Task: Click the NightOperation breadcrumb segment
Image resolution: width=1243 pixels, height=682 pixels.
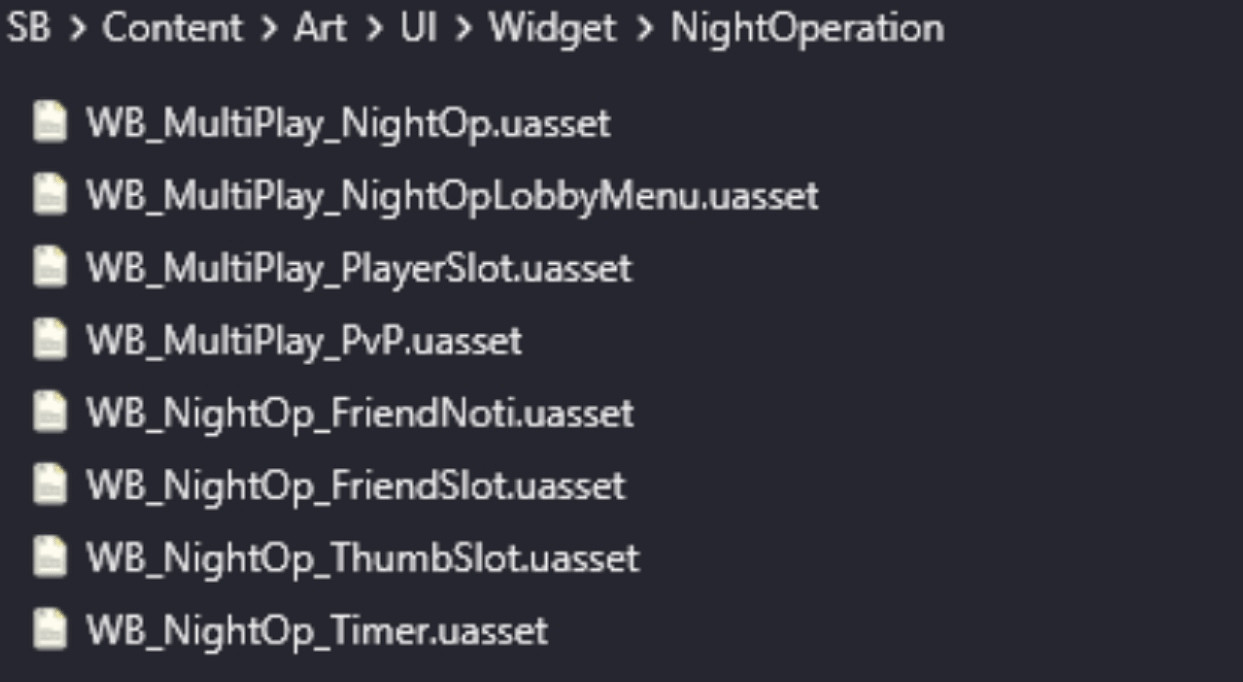Action: (807, 28)
